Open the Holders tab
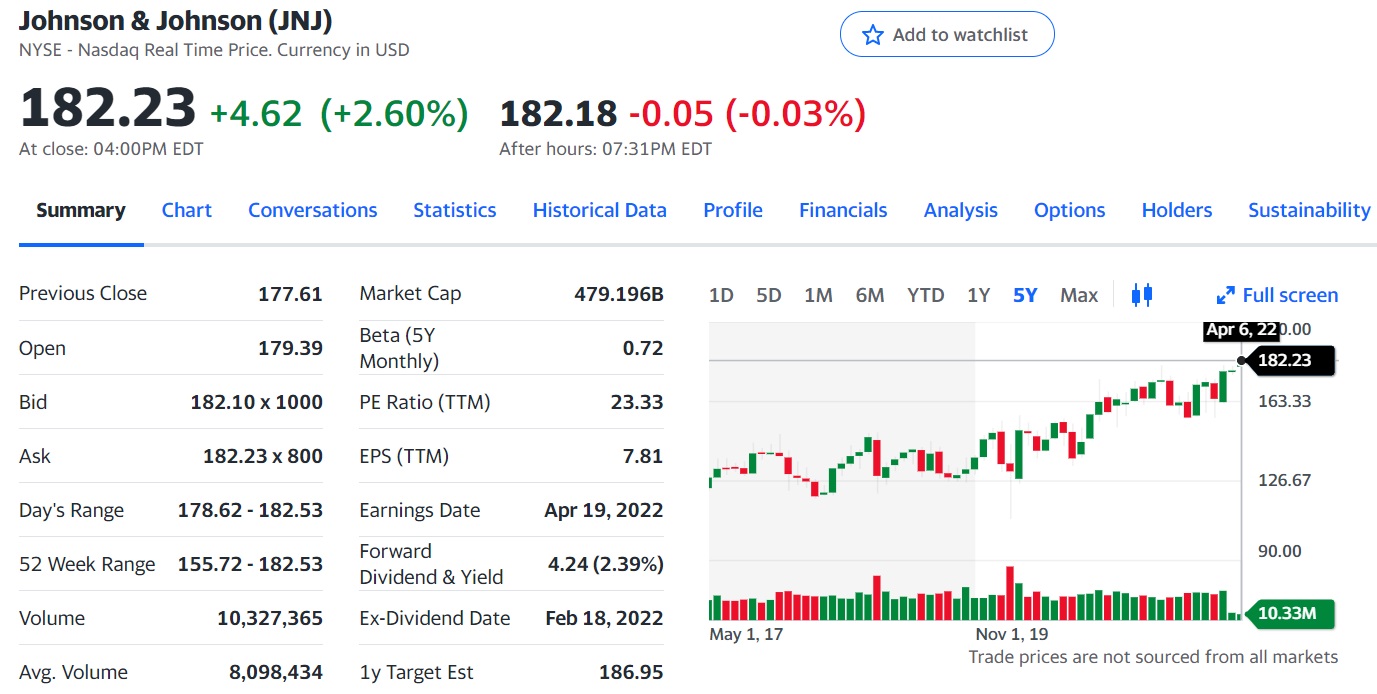Image resolution: width=1377 pixels, height=694 pixels. 1176,210
